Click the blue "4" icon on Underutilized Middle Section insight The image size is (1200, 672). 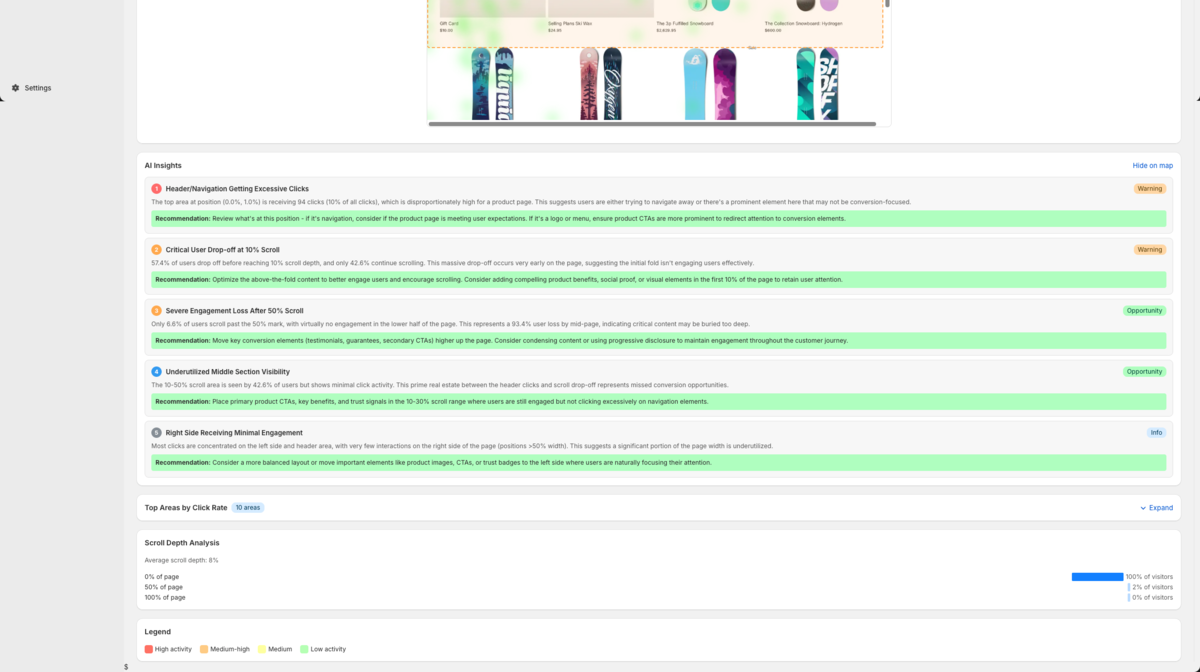click(155, 371)
